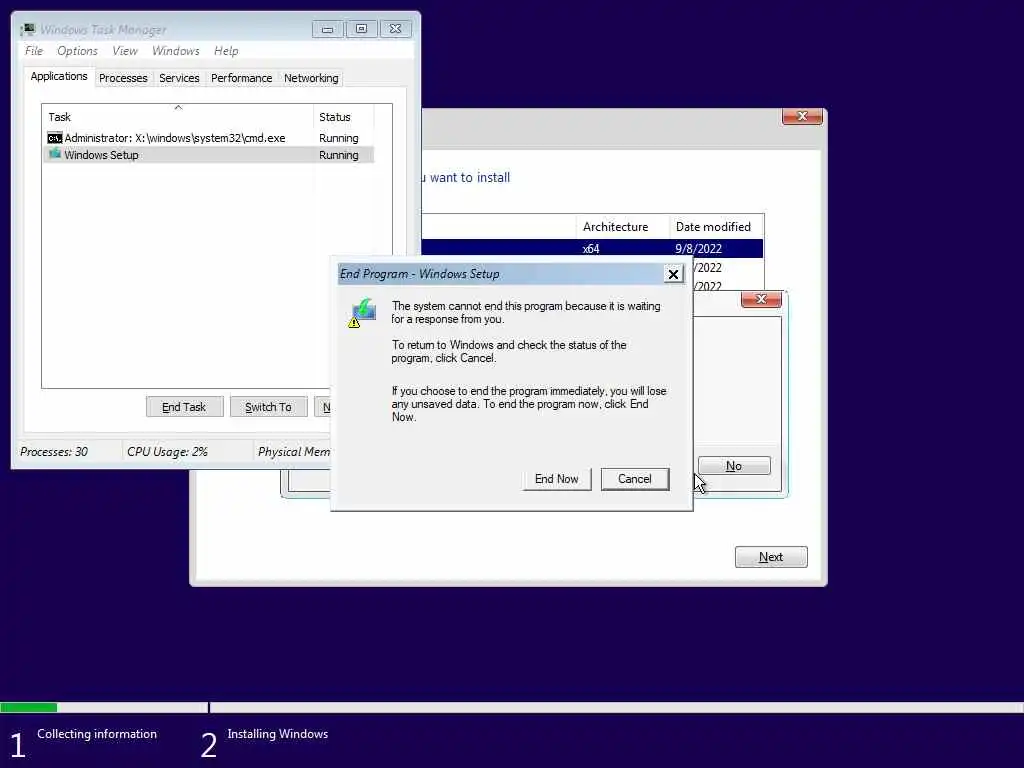Click End Task button
1024x768 pixels.
point(184,407)
